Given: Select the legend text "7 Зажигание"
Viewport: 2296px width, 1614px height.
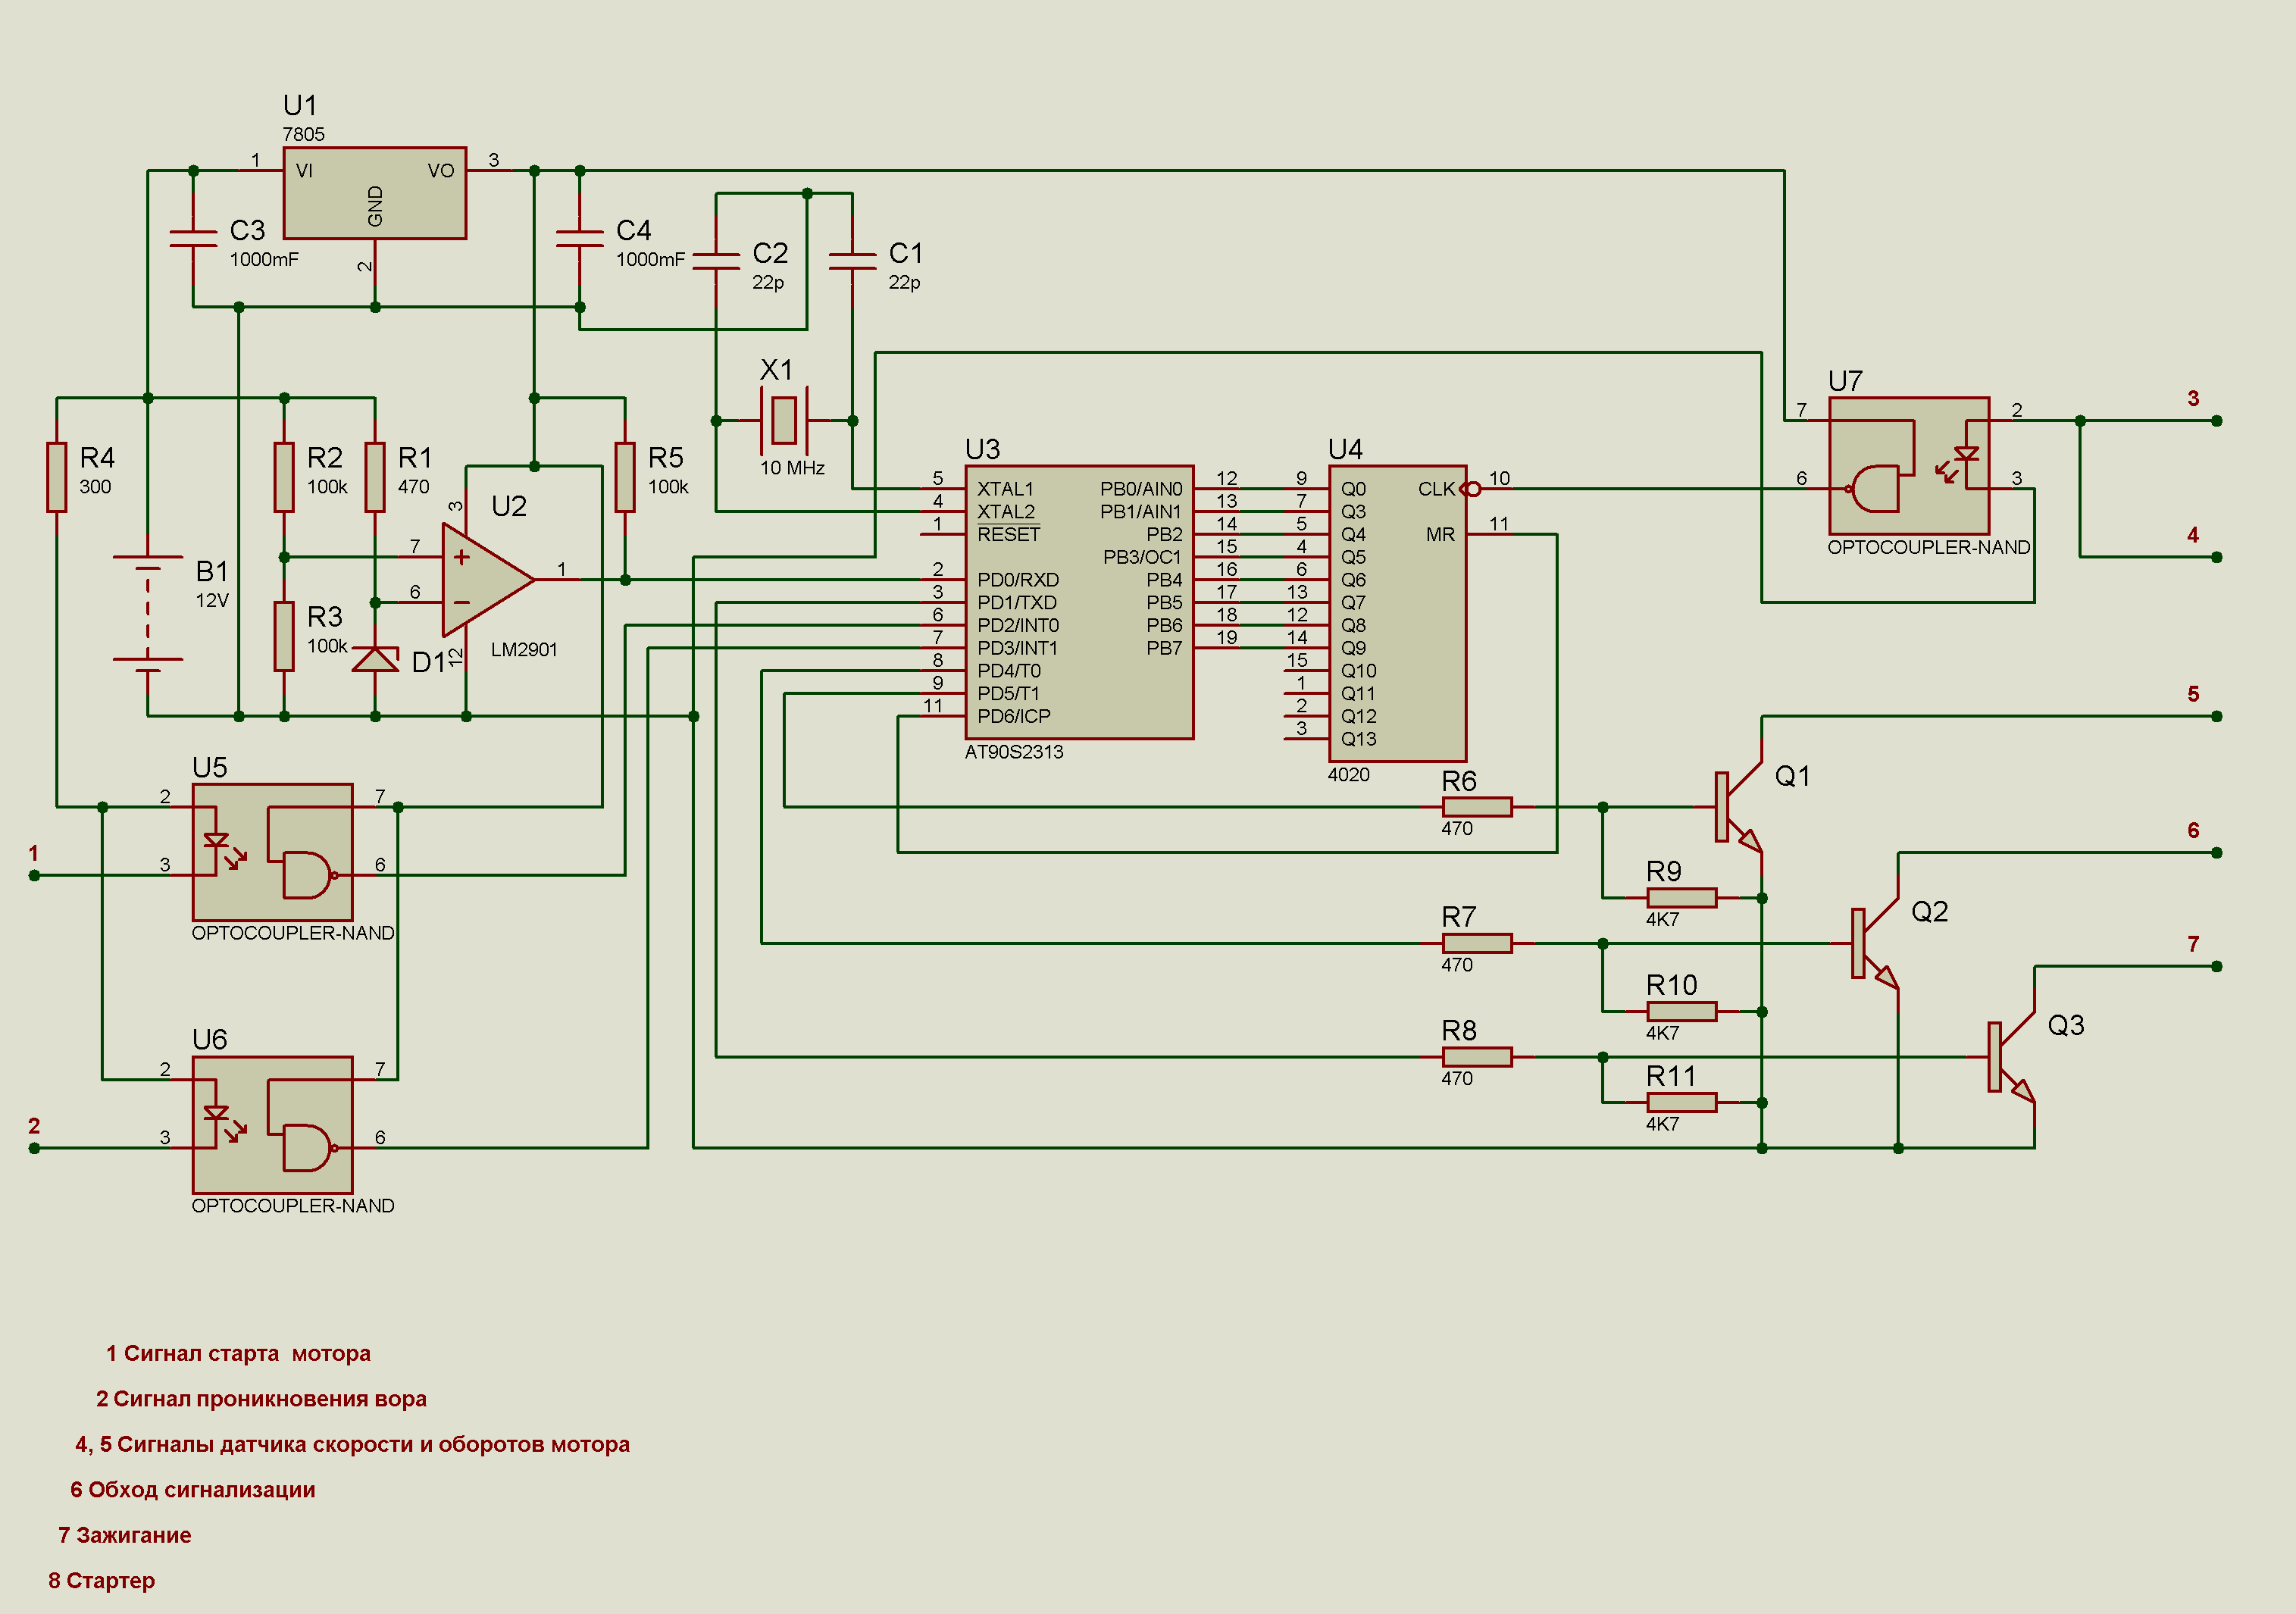Looking at the screenshot, I should pyautogui.click(x=125, y=1535).
